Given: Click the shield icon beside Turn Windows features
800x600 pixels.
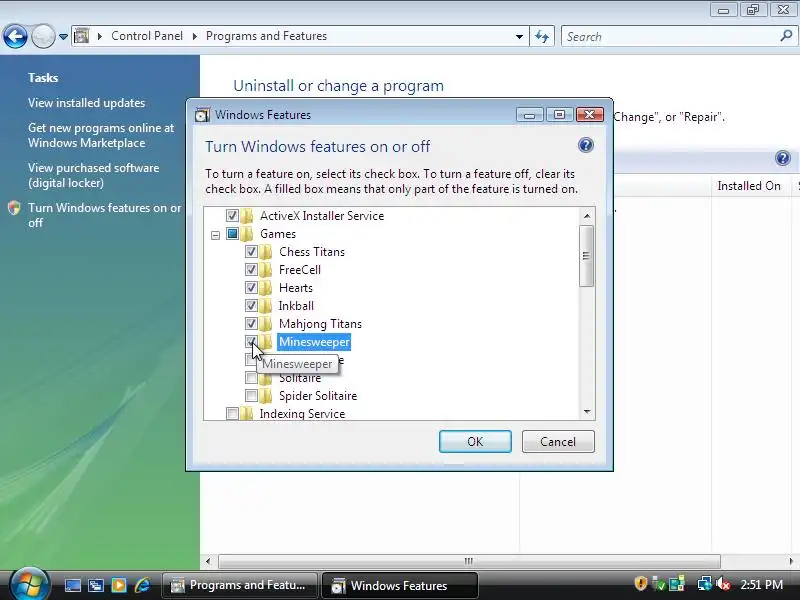Looking at the screenshot, I should click(x=14, y=208).
